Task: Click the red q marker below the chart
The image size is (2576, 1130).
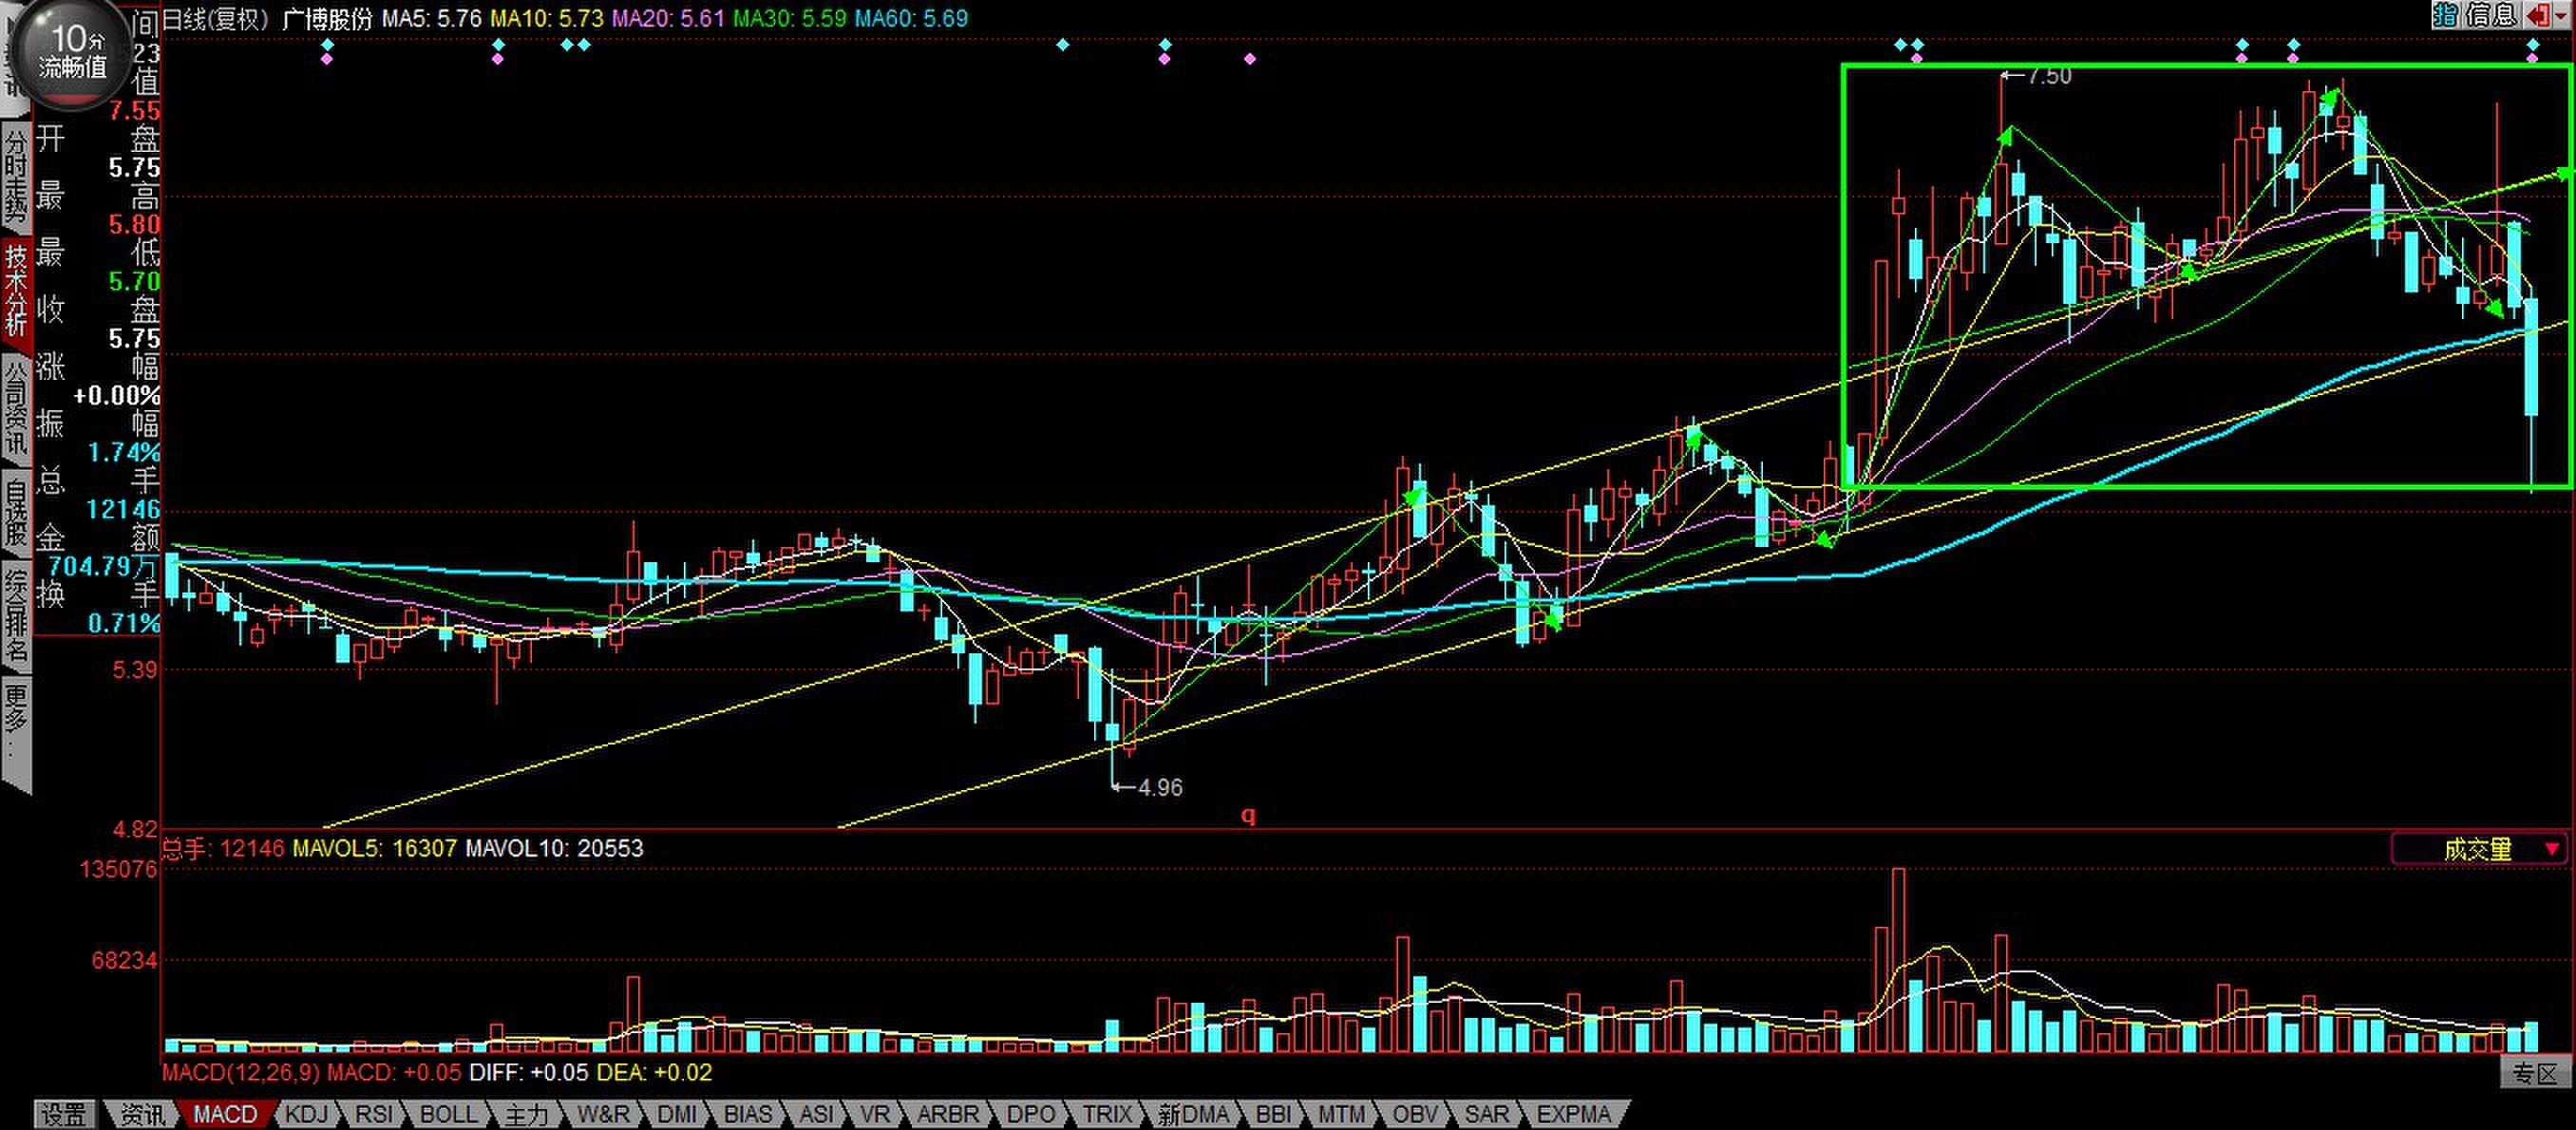Action: [1248, 815]
